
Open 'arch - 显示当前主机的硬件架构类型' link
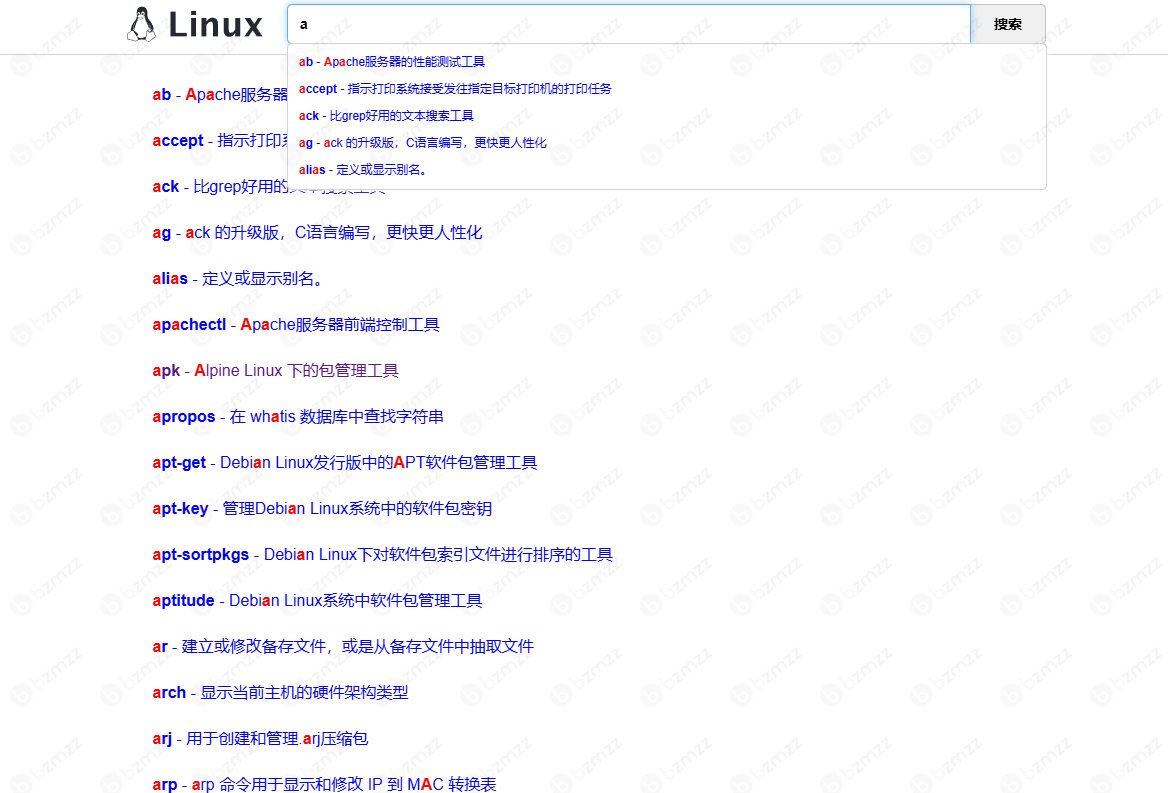280,692
